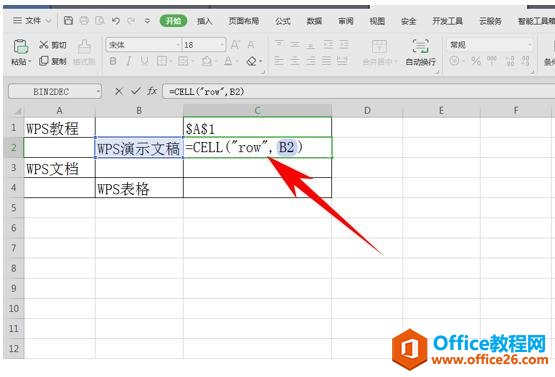Screen dimensions: 555x377
Task: Open the name box dropdown showing BIN2DEC
Action: point(98,92)
